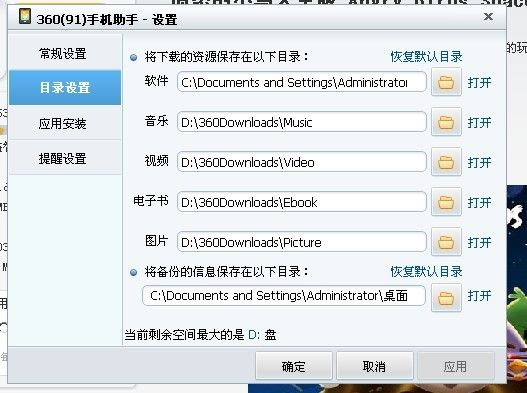The image size is (527, 393).
Task: Restore default directory for backup info
Action: (x=427, y=272)
